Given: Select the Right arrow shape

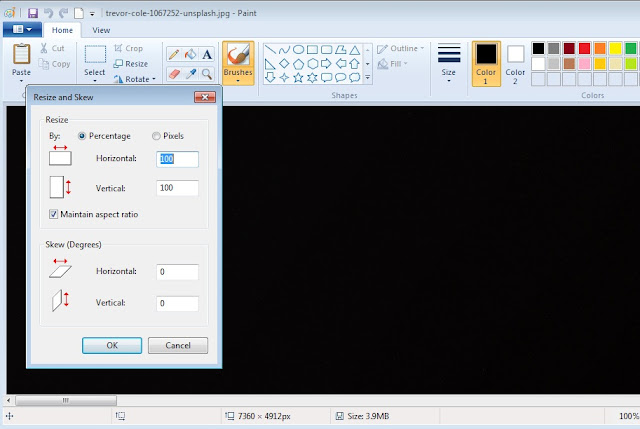Looking at the screenshot, I should (326, 64).
